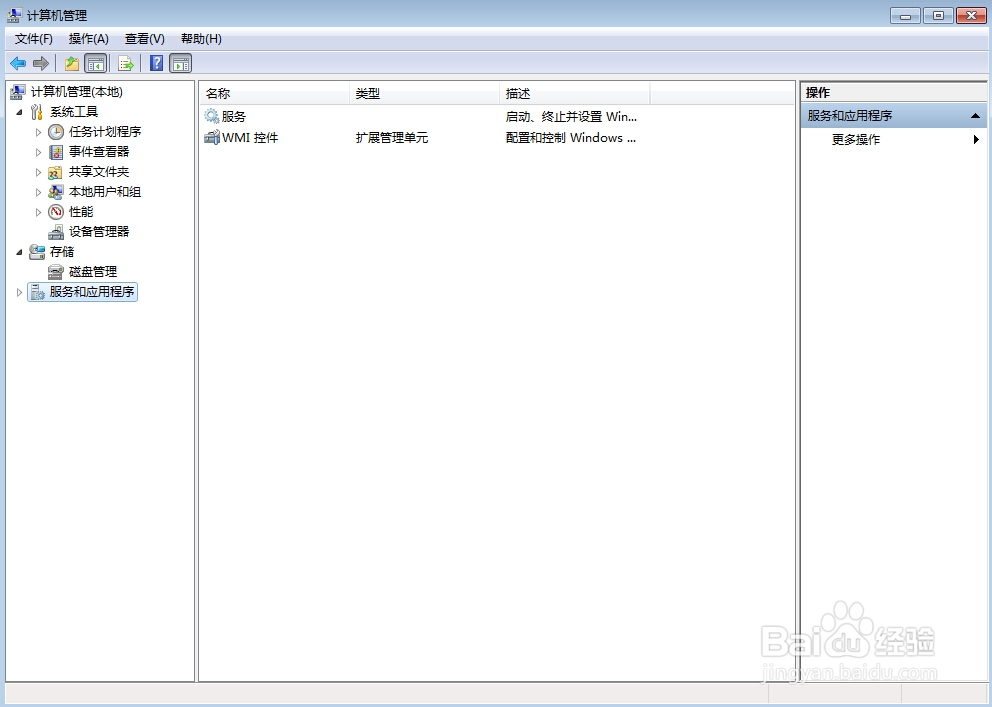Select 事件查看器 tree label

(x=99, y=152)
